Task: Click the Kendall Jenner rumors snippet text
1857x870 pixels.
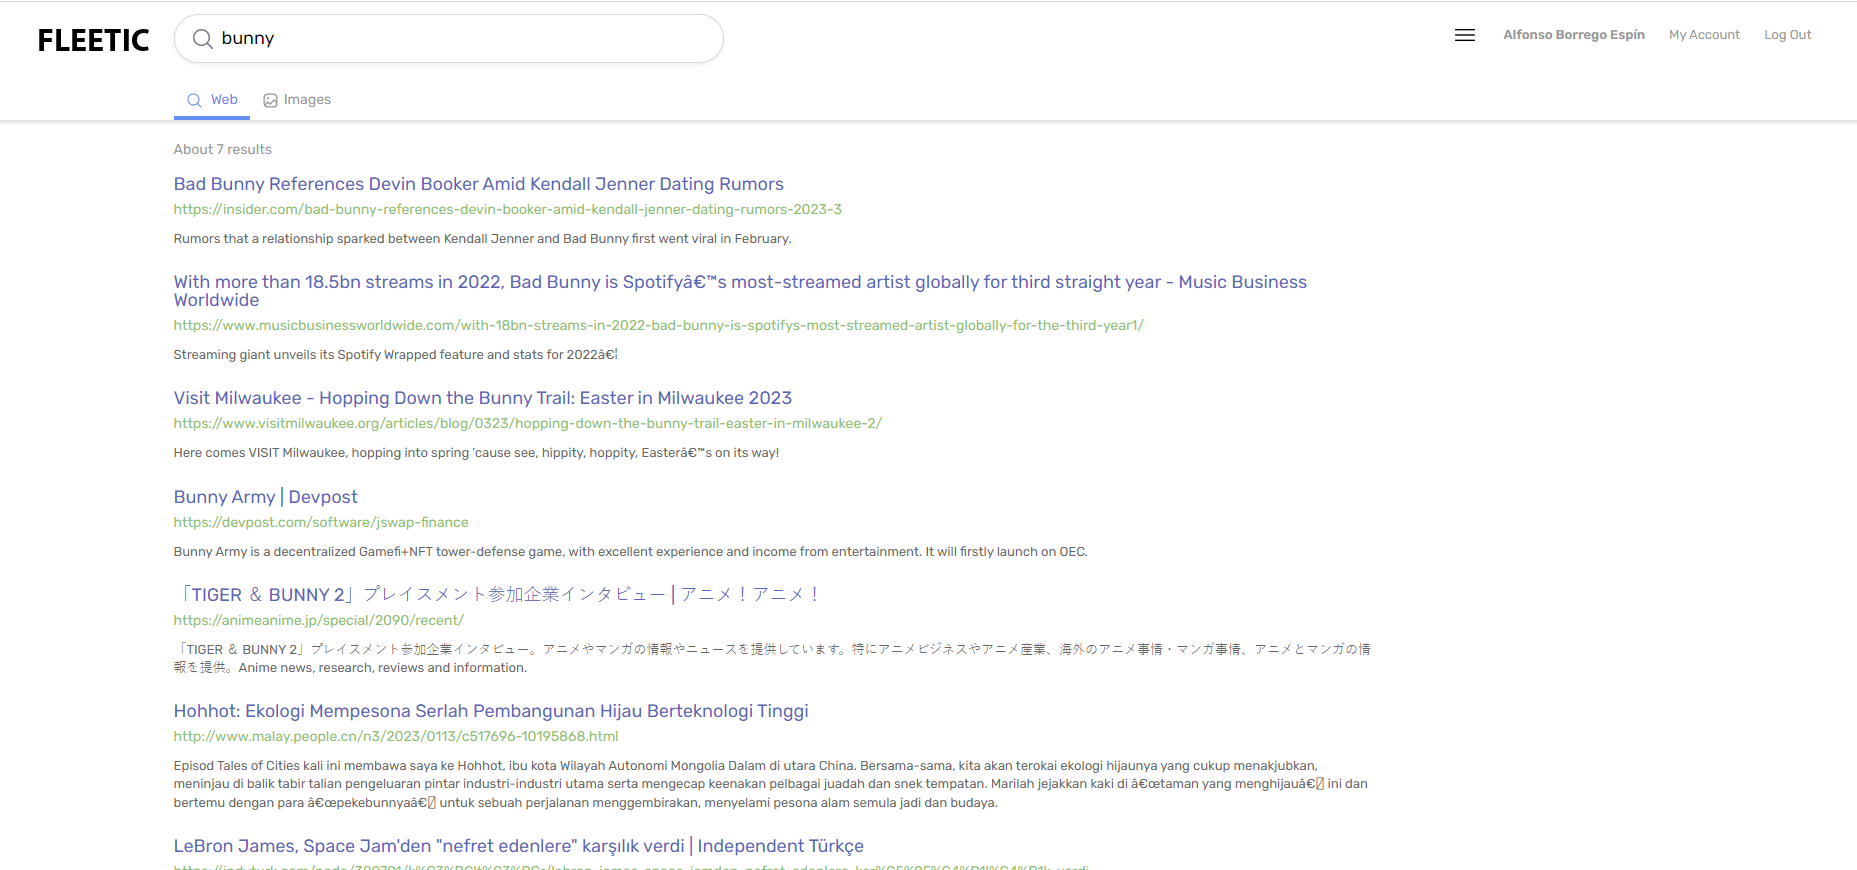Action: point(482,239)
